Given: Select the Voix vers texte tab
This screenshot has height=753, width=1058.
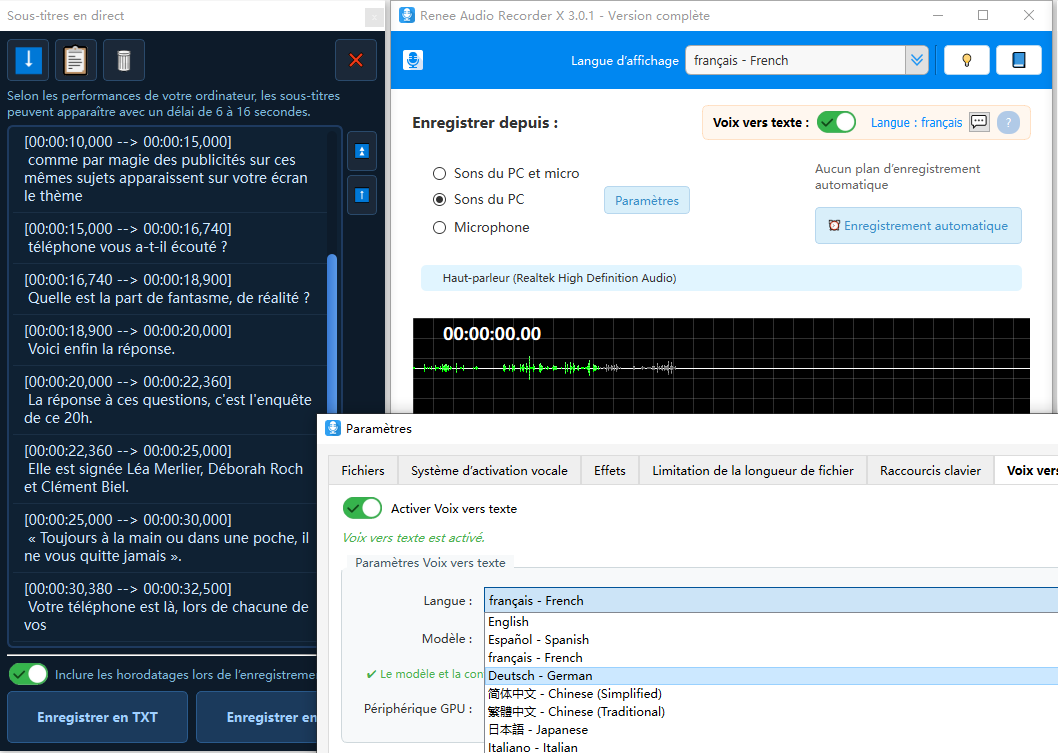Looking at the screenshot, I should click(x=1026, y=470).
